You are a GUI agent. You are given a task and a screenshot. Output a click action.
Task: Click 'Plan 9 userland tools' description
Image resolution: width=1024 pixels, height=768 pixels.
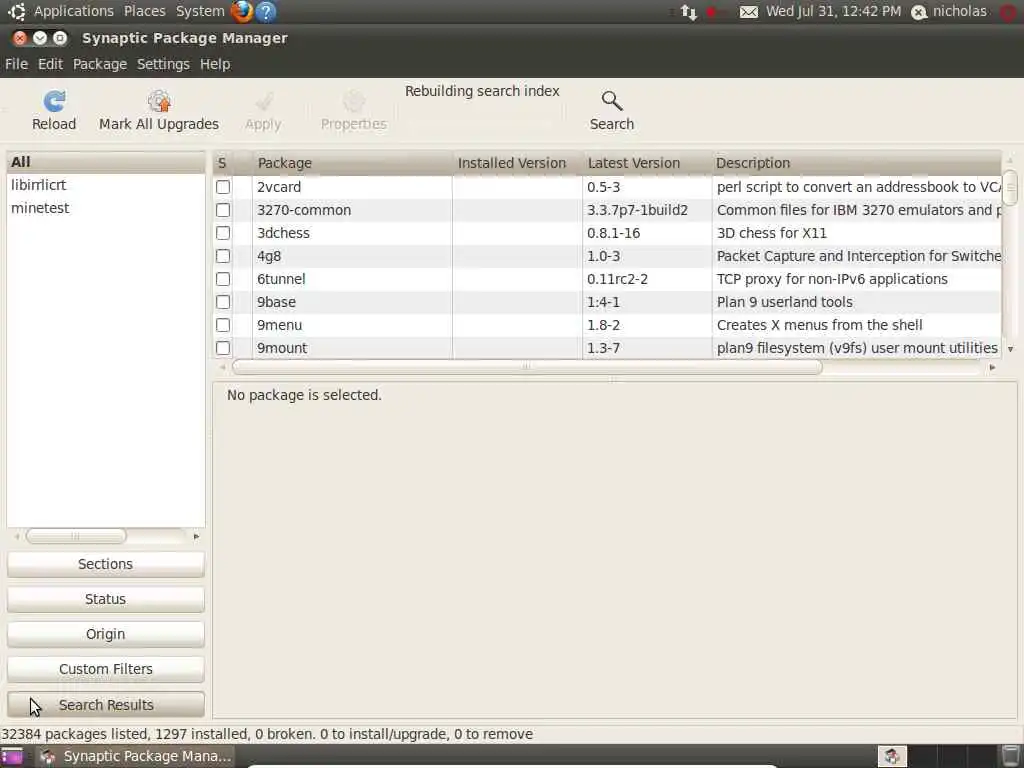pos(784,302)
